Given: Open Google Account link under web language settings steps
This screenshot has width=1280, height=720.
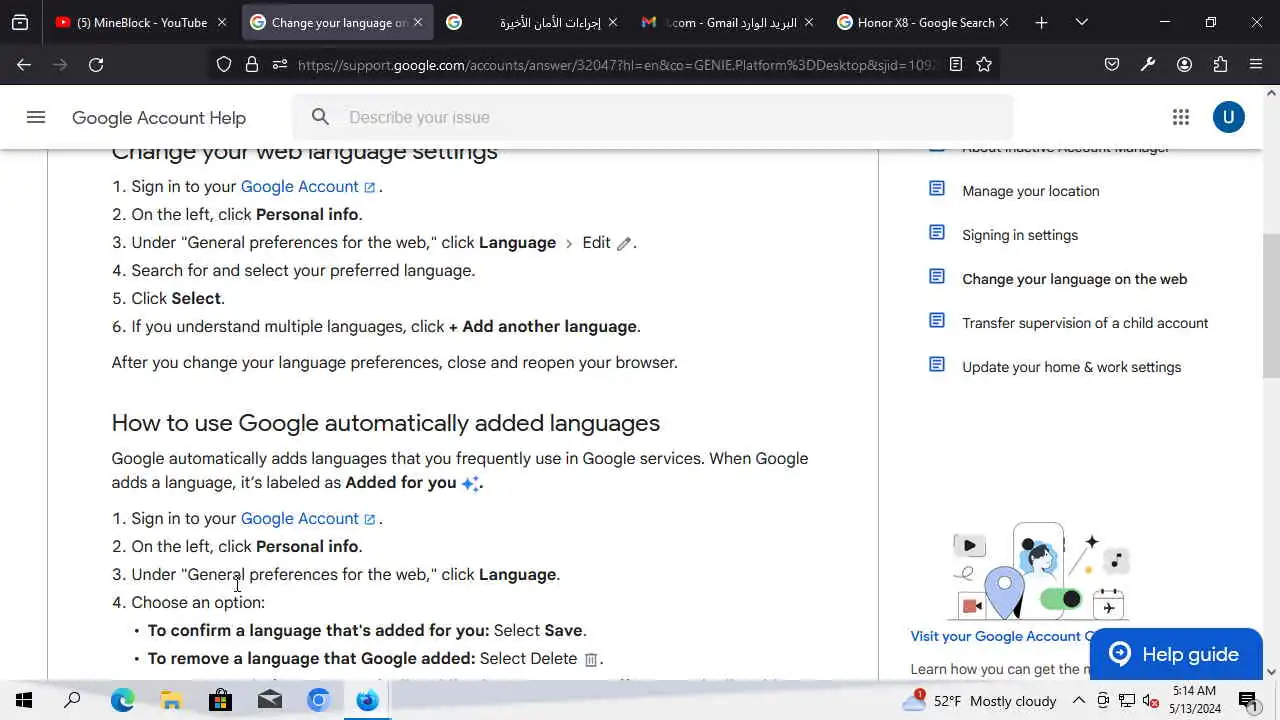Looking at the screenshot, I should point(308,186).
